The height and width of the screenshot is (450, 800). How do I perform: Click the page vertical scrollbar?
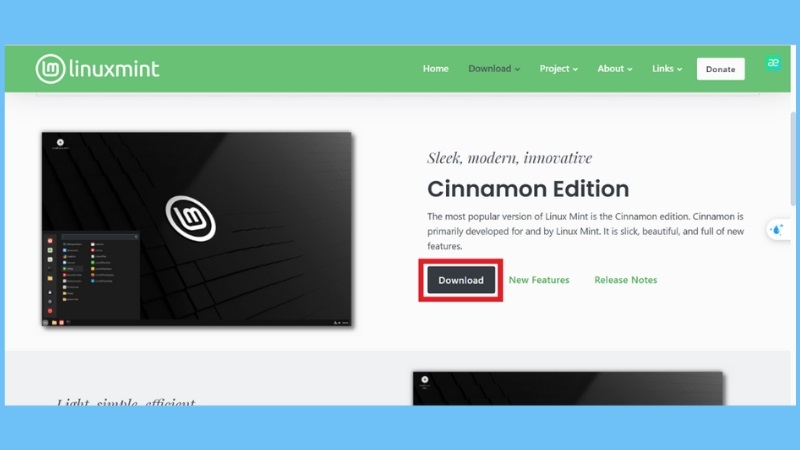click(793, 159)
